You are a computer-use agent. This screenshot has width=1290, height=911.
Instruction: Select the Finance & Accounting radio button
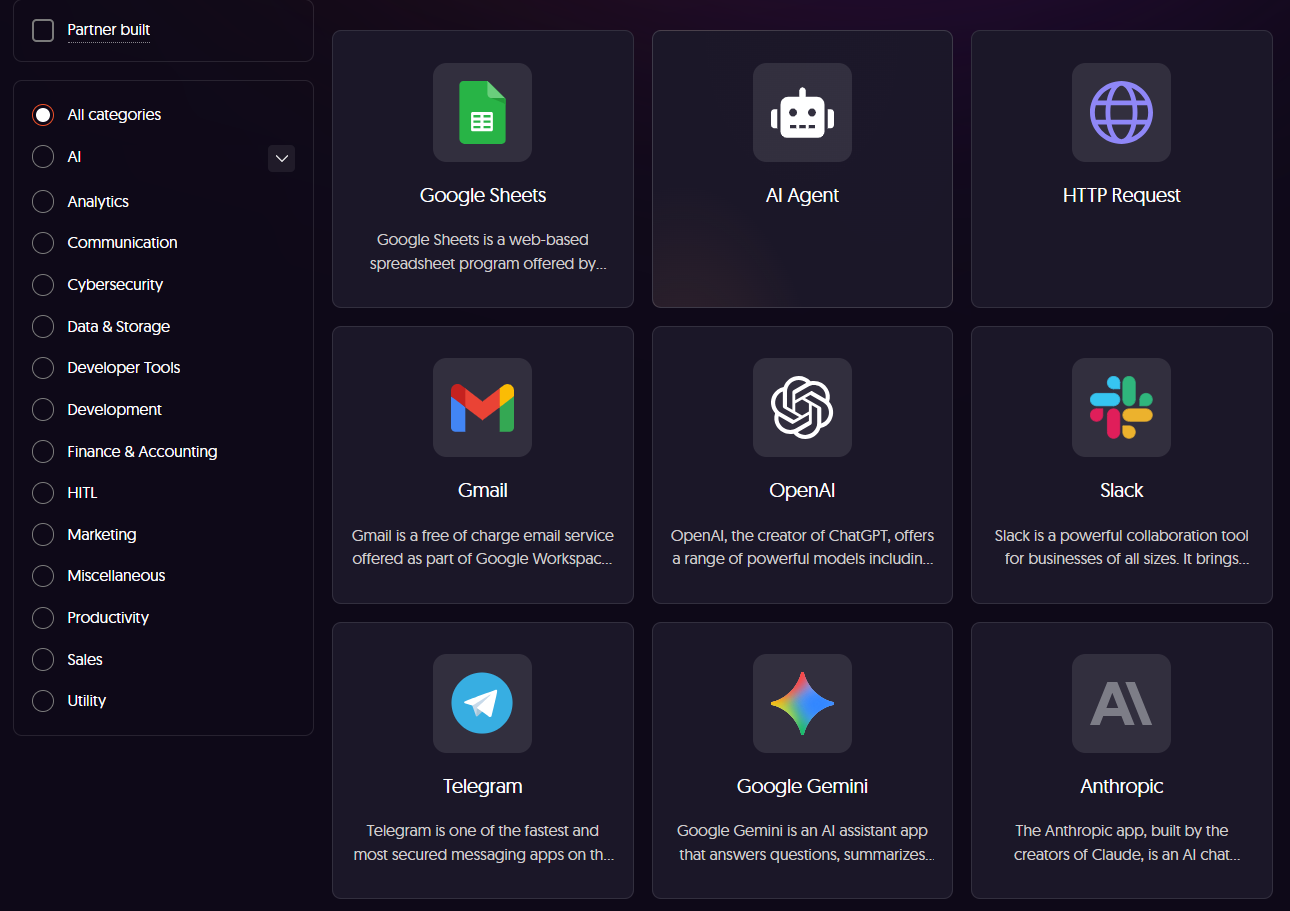[43, 452]
